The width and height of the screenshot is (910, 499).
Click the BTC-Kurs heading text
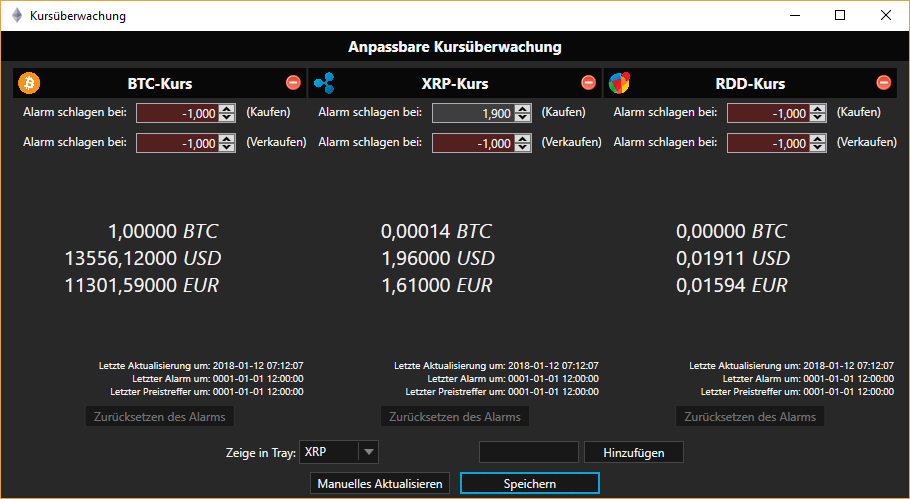click(160, 84)
